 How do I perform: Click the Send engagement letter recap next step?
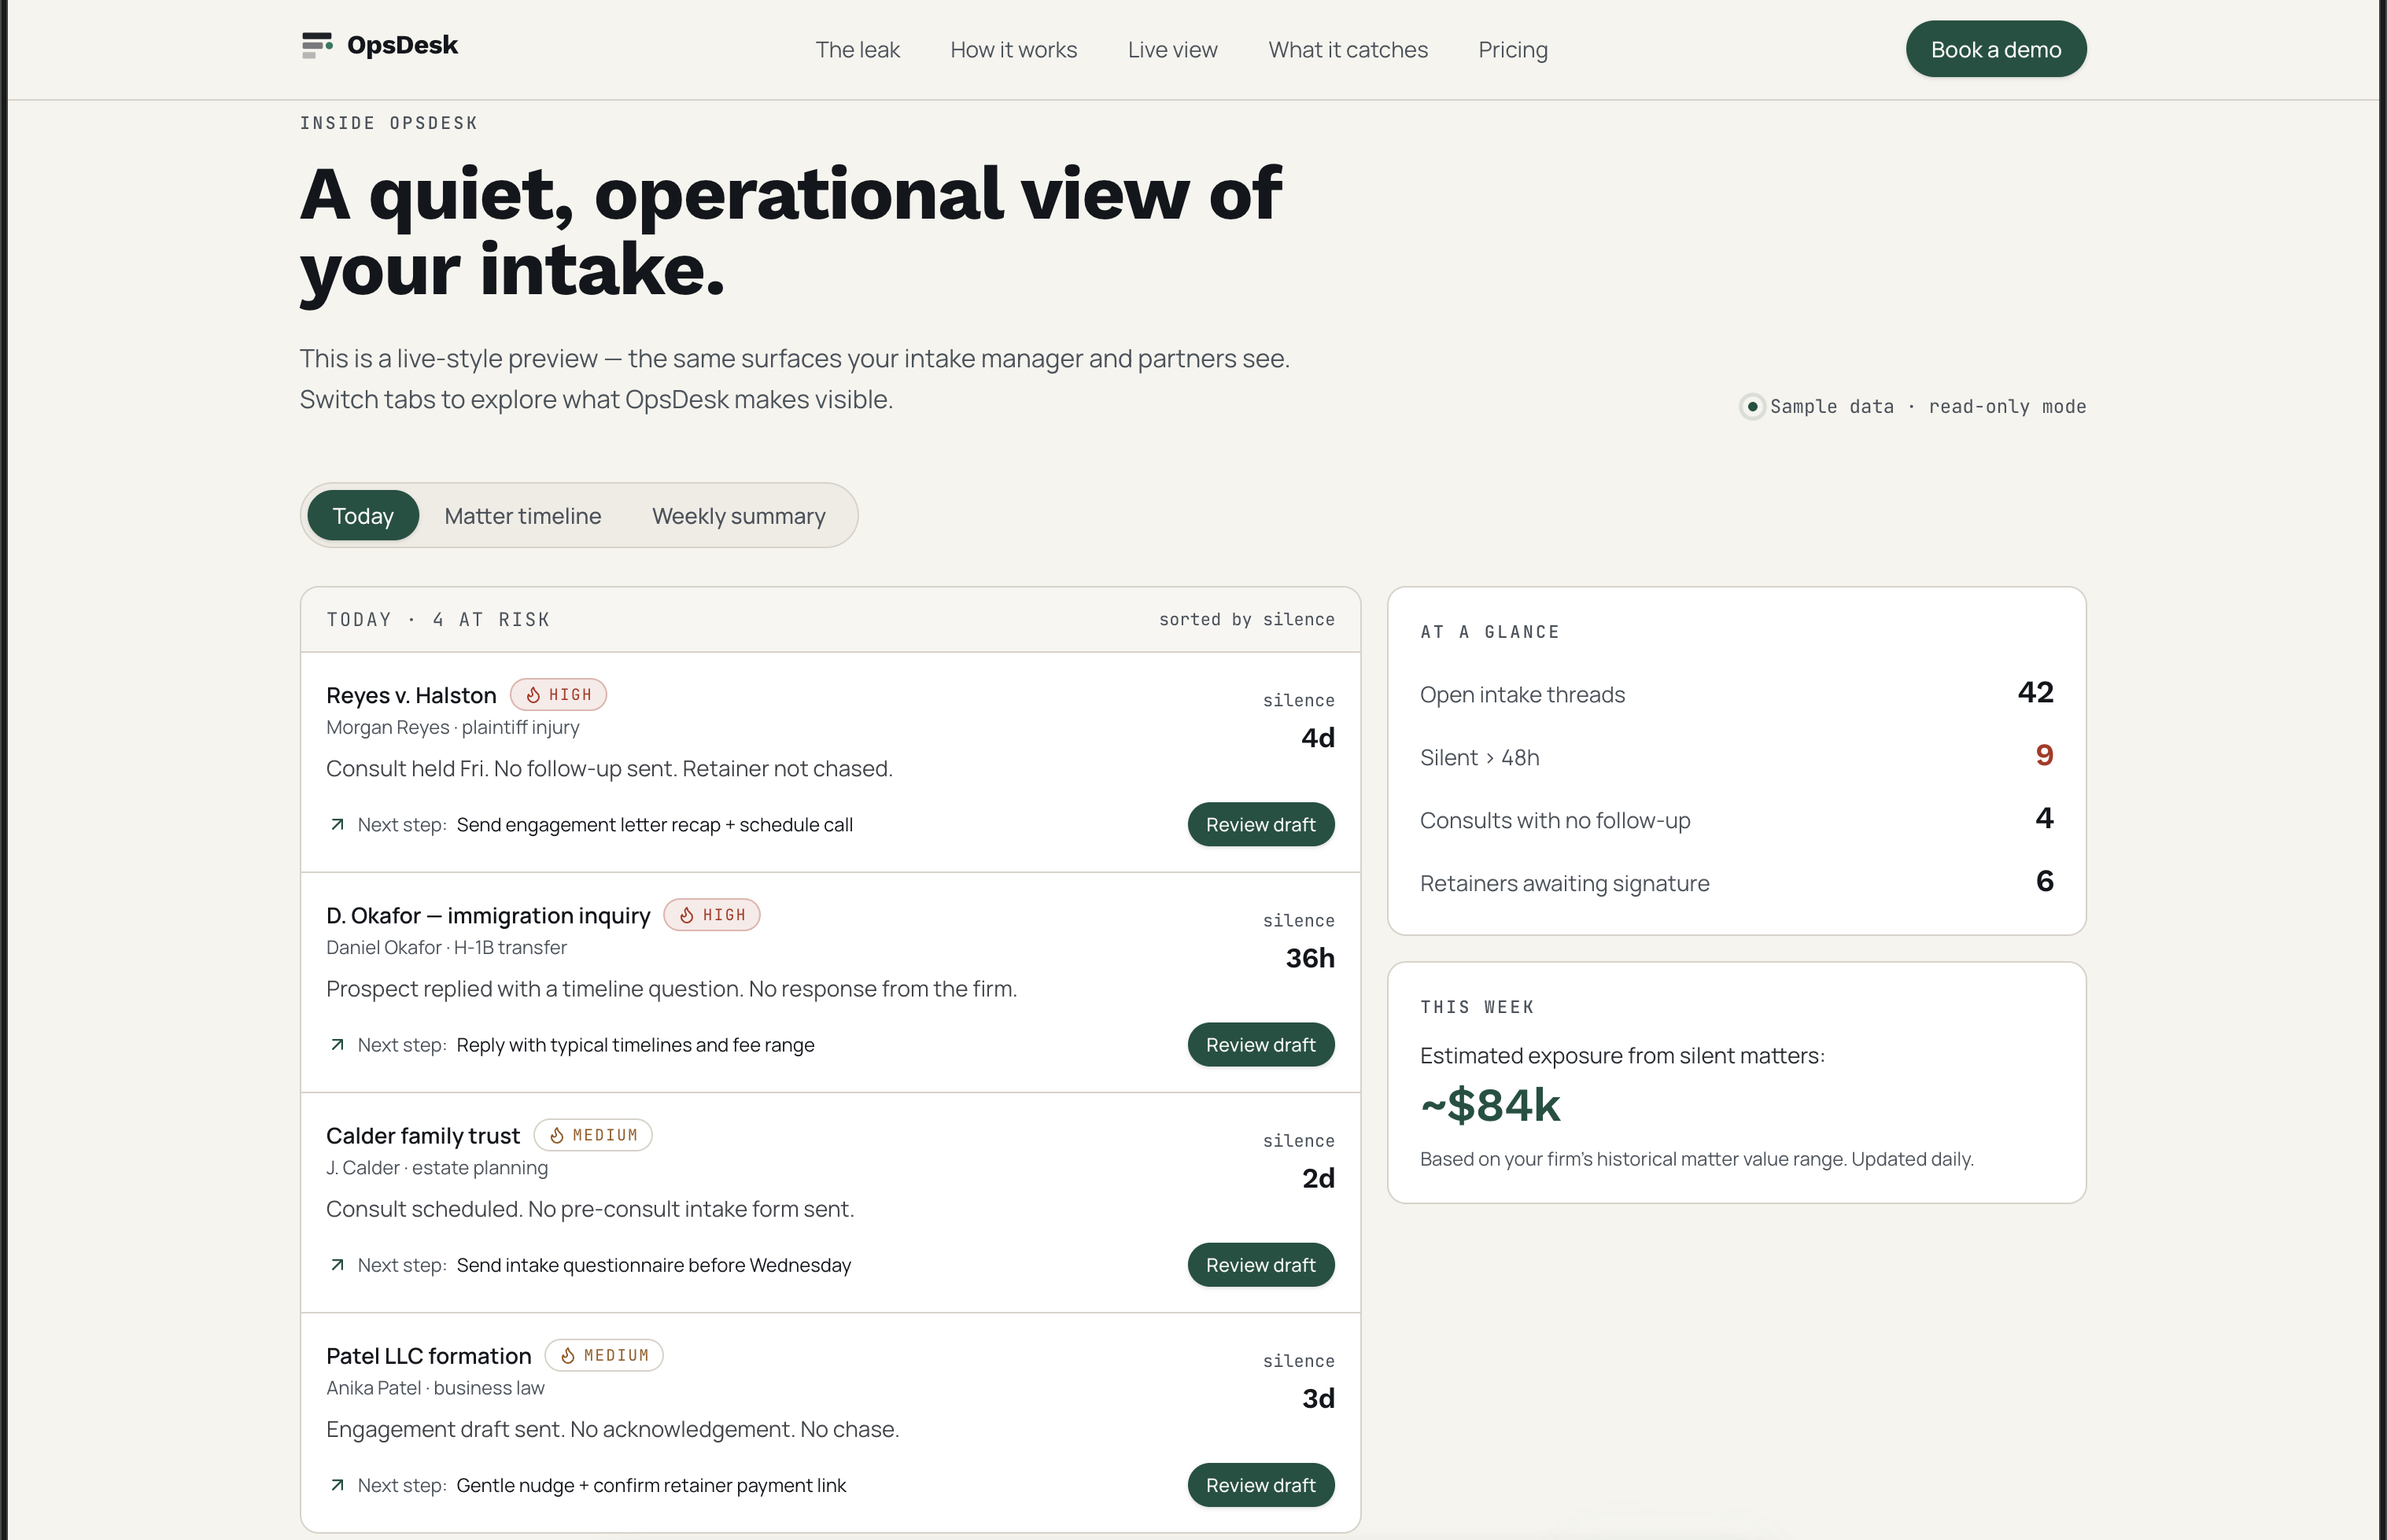655,825
